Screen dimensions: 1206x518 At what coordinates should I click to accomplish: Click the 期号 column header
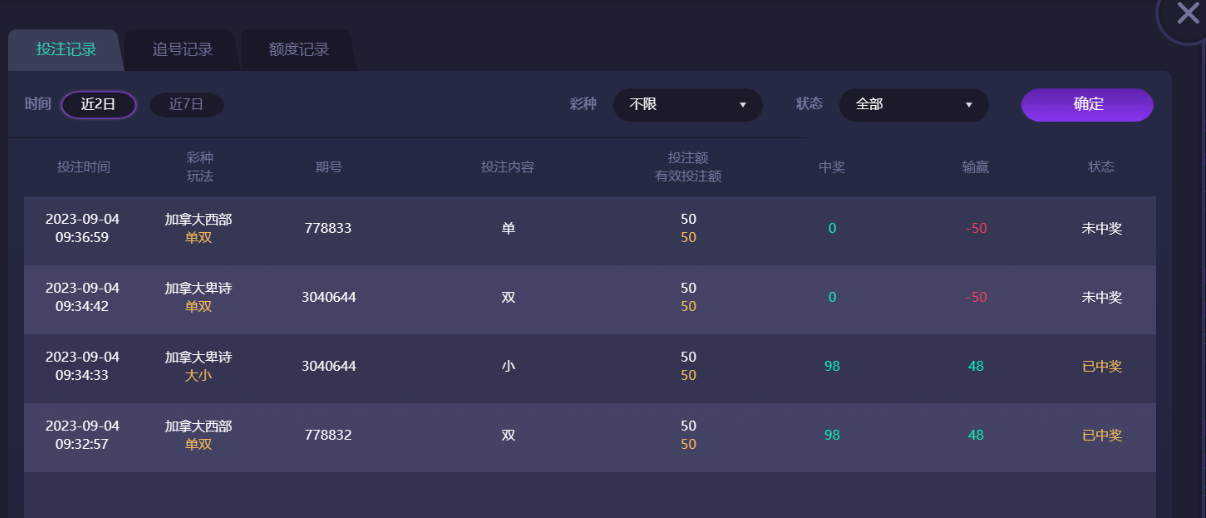pyautogui.click(x=328, y=167)
